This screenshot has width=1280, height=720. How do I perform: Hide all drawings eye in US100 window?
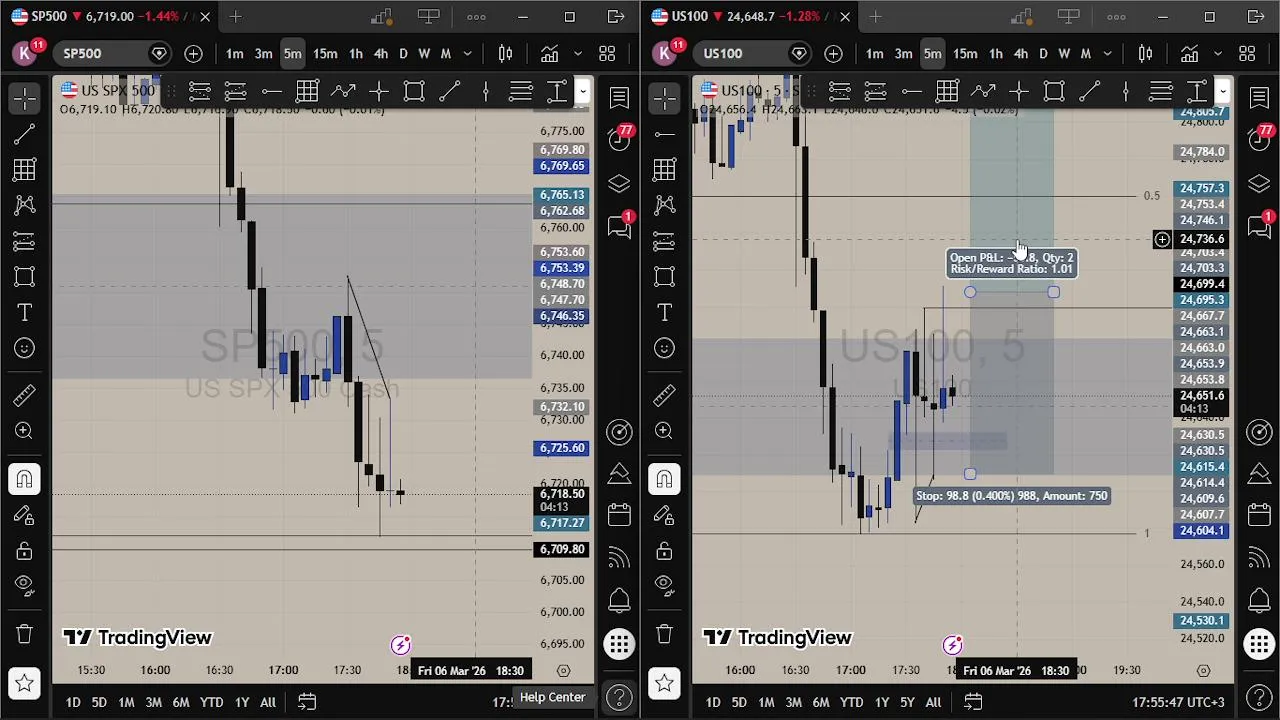tap(665, 586)
